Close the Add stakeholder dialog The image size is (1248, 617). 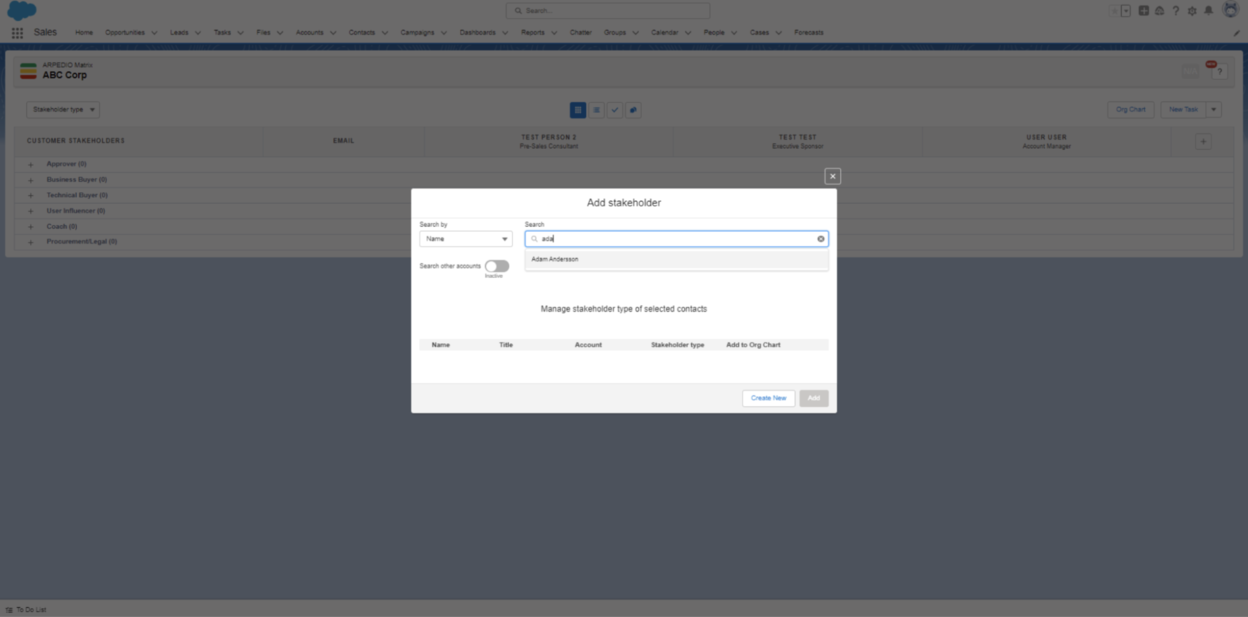832,176
